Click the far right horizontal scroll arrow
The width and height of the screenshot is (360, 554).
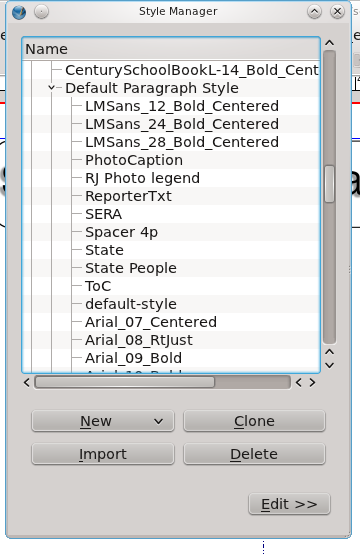[312, 382]
